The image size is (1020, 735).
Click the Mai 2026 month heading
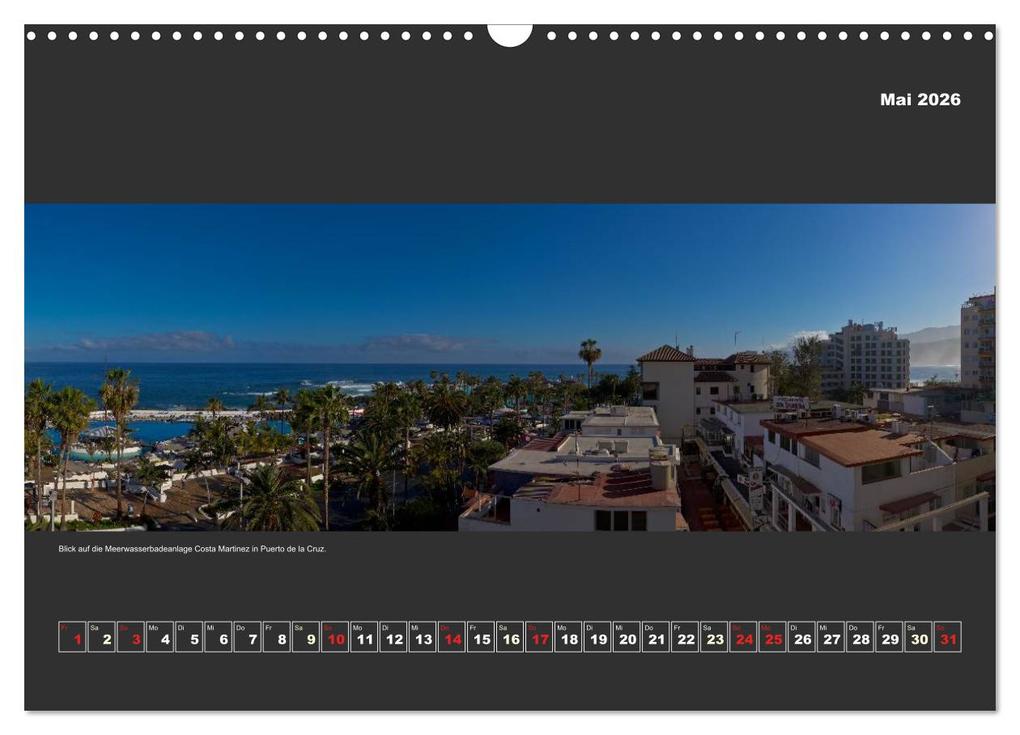point(918,99)
